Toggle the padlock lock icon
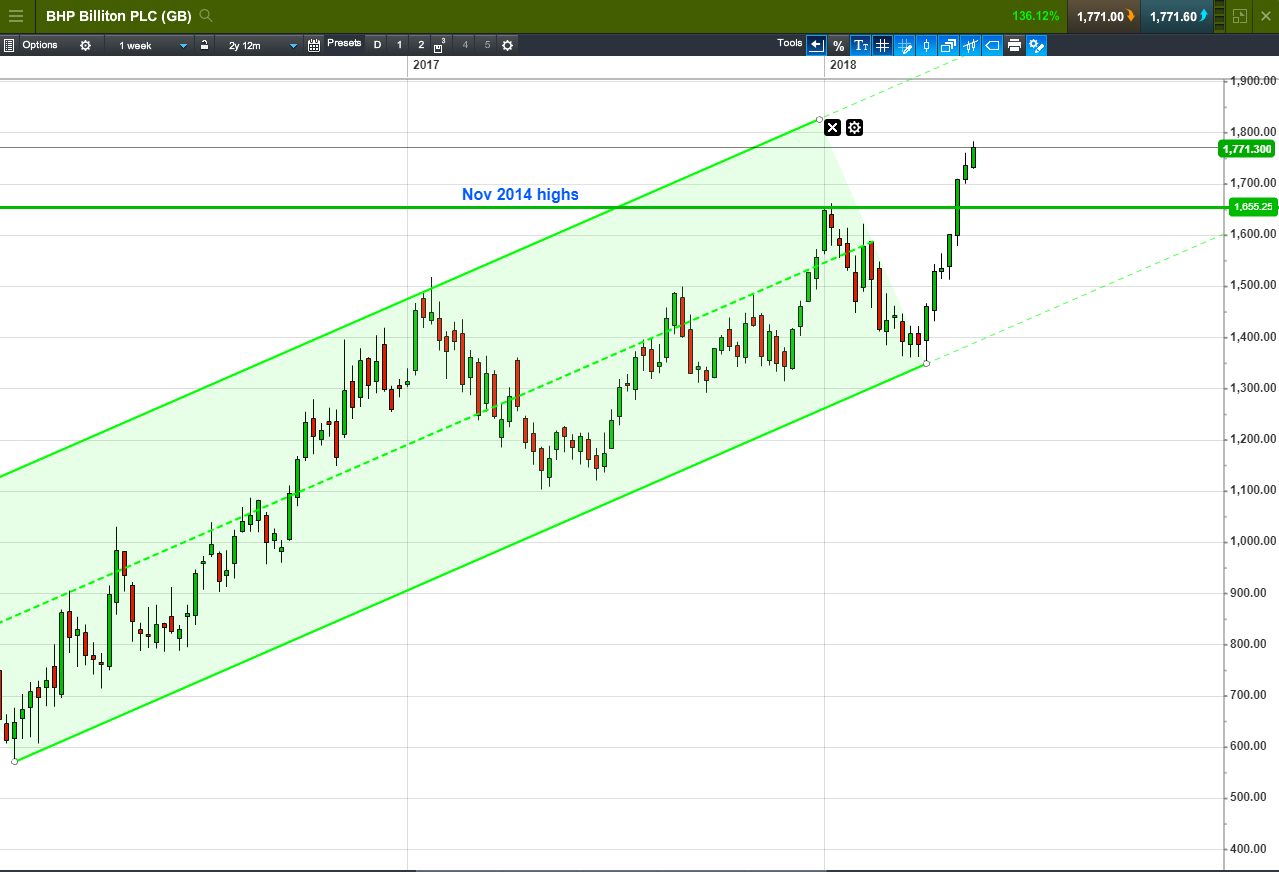 [204, 45]
